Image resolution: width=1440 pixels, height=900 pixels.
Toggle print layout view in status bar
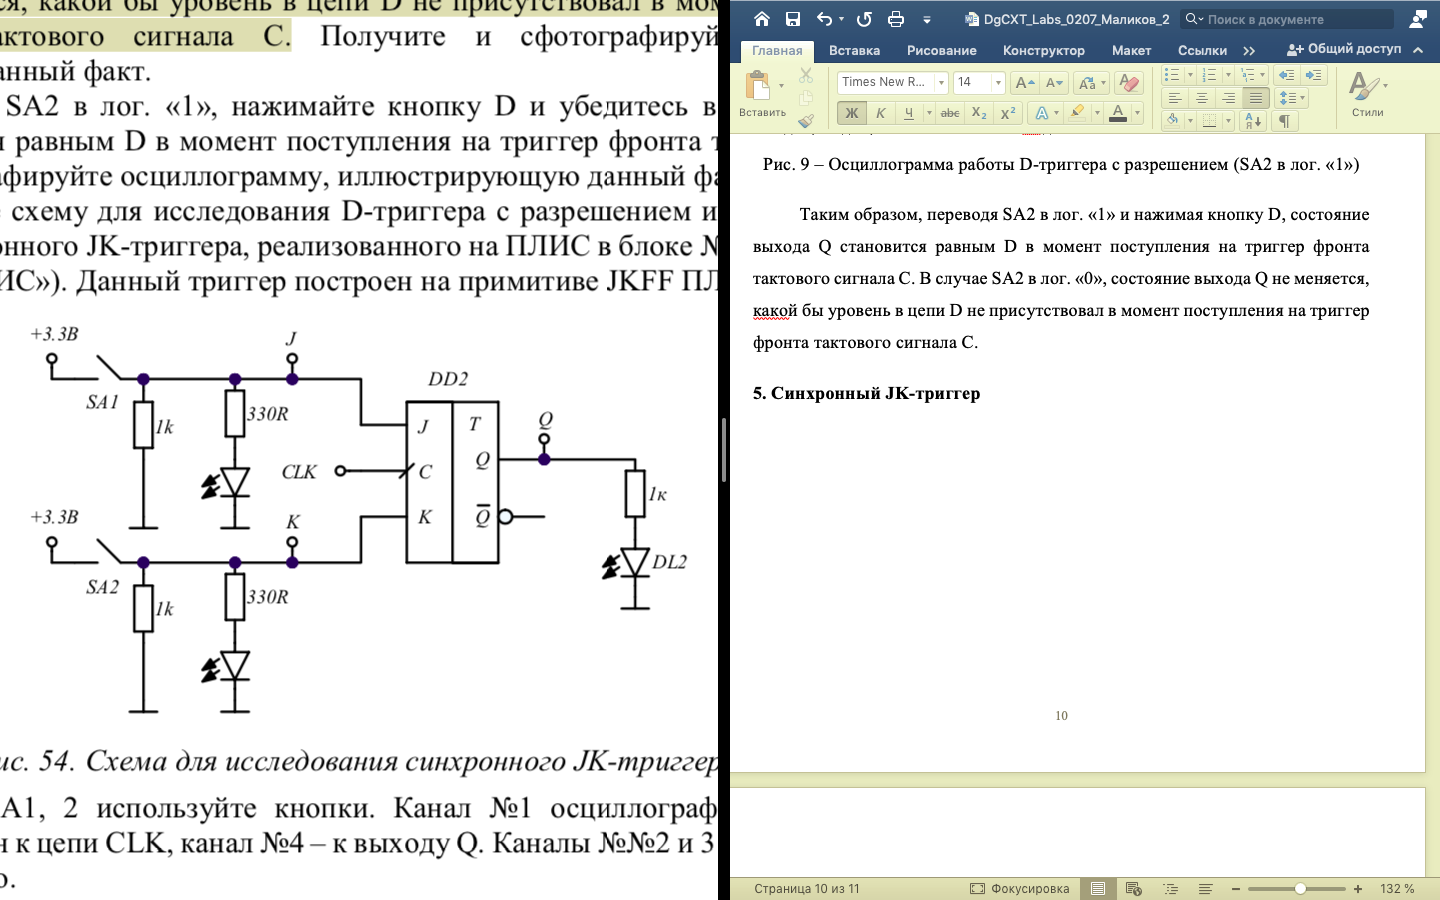tap(1097, 888)
